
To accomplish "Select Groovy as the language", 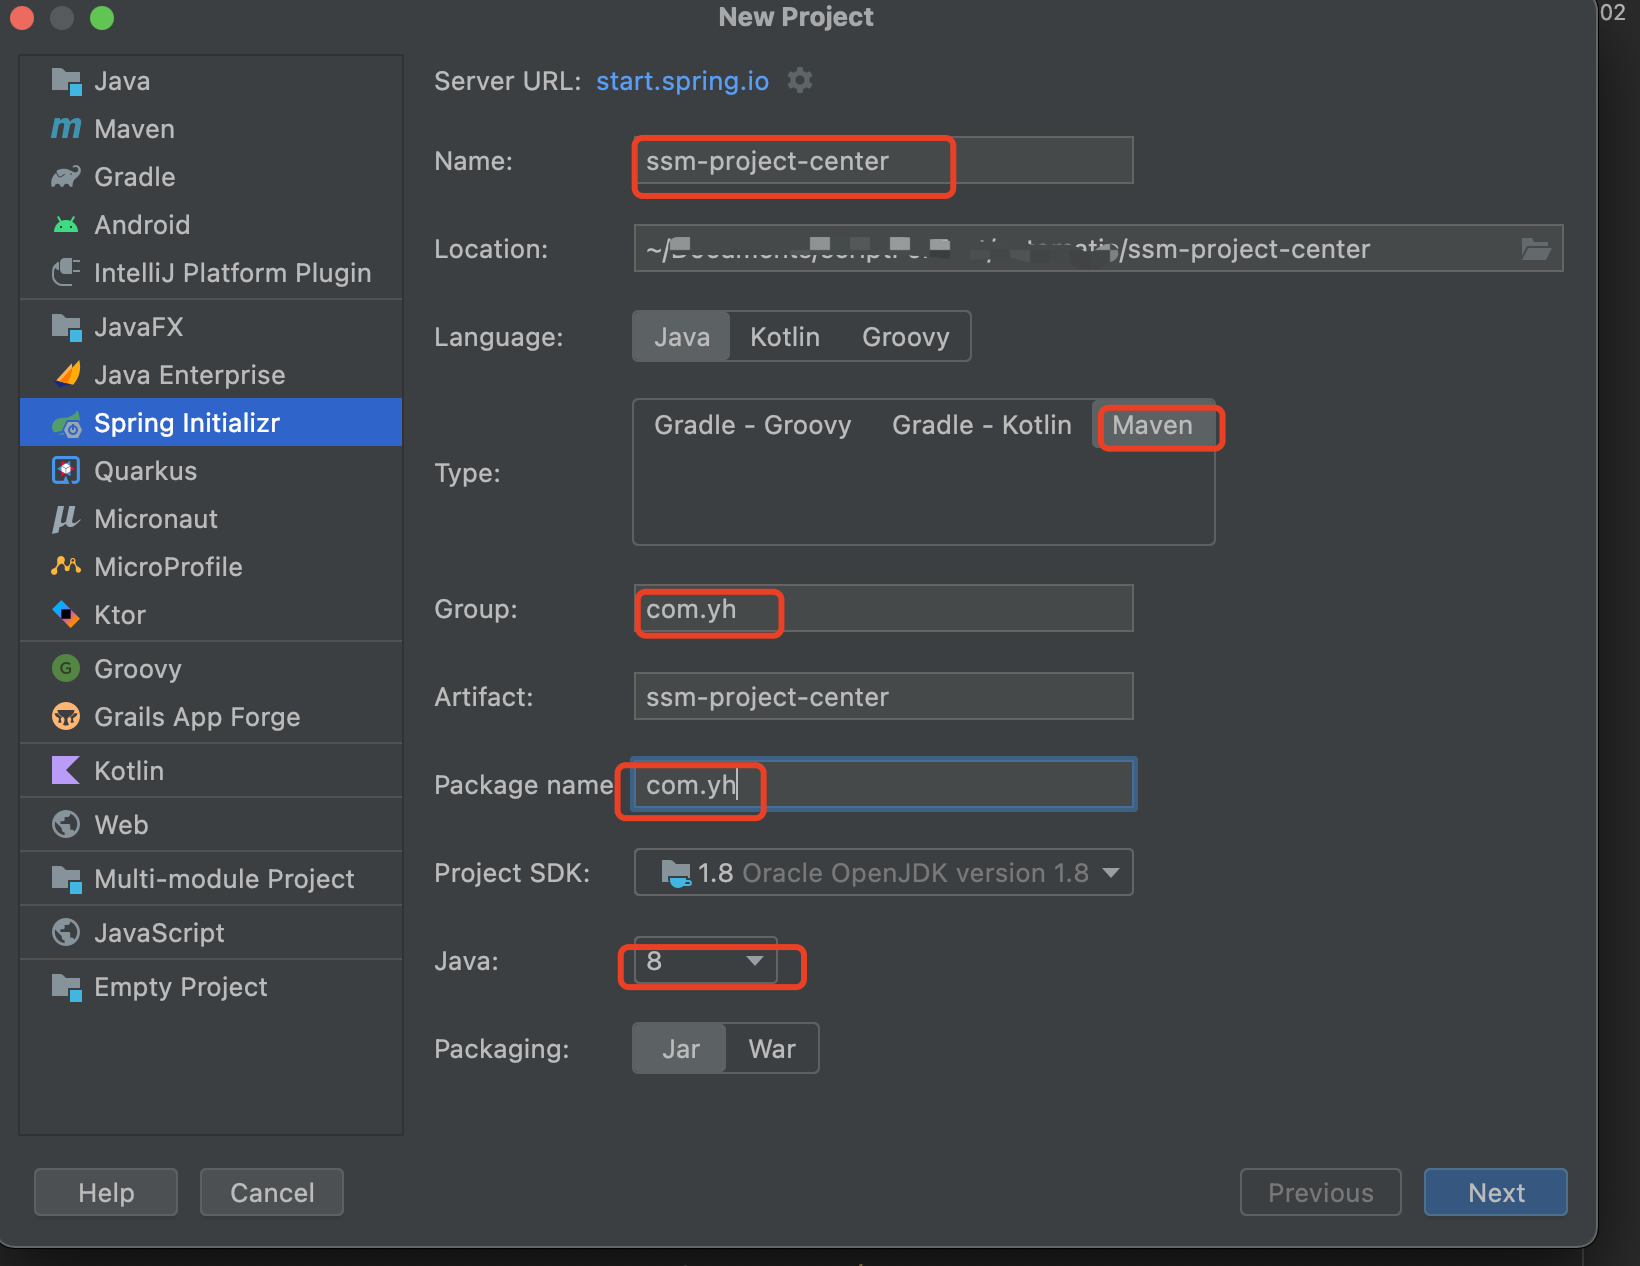I will tap(905, 337).
